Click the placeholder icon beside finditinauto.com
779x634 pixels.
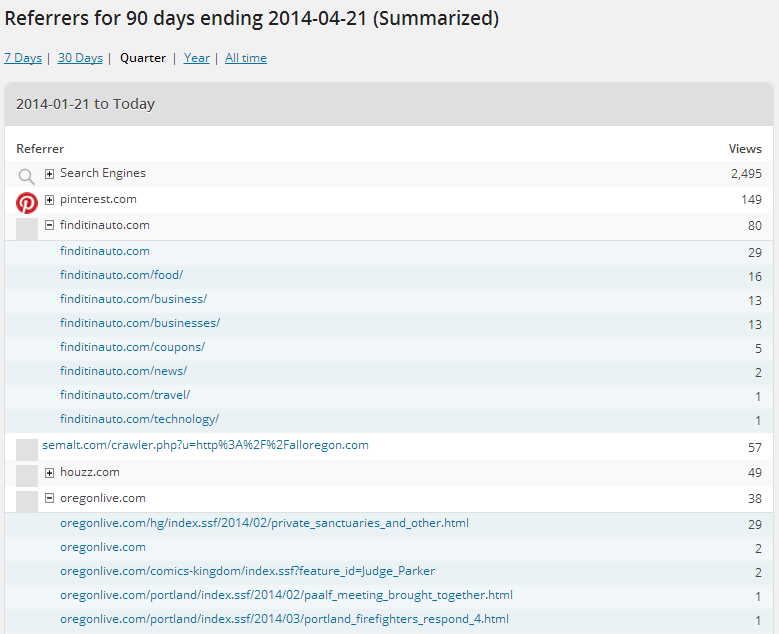point(27,229)
